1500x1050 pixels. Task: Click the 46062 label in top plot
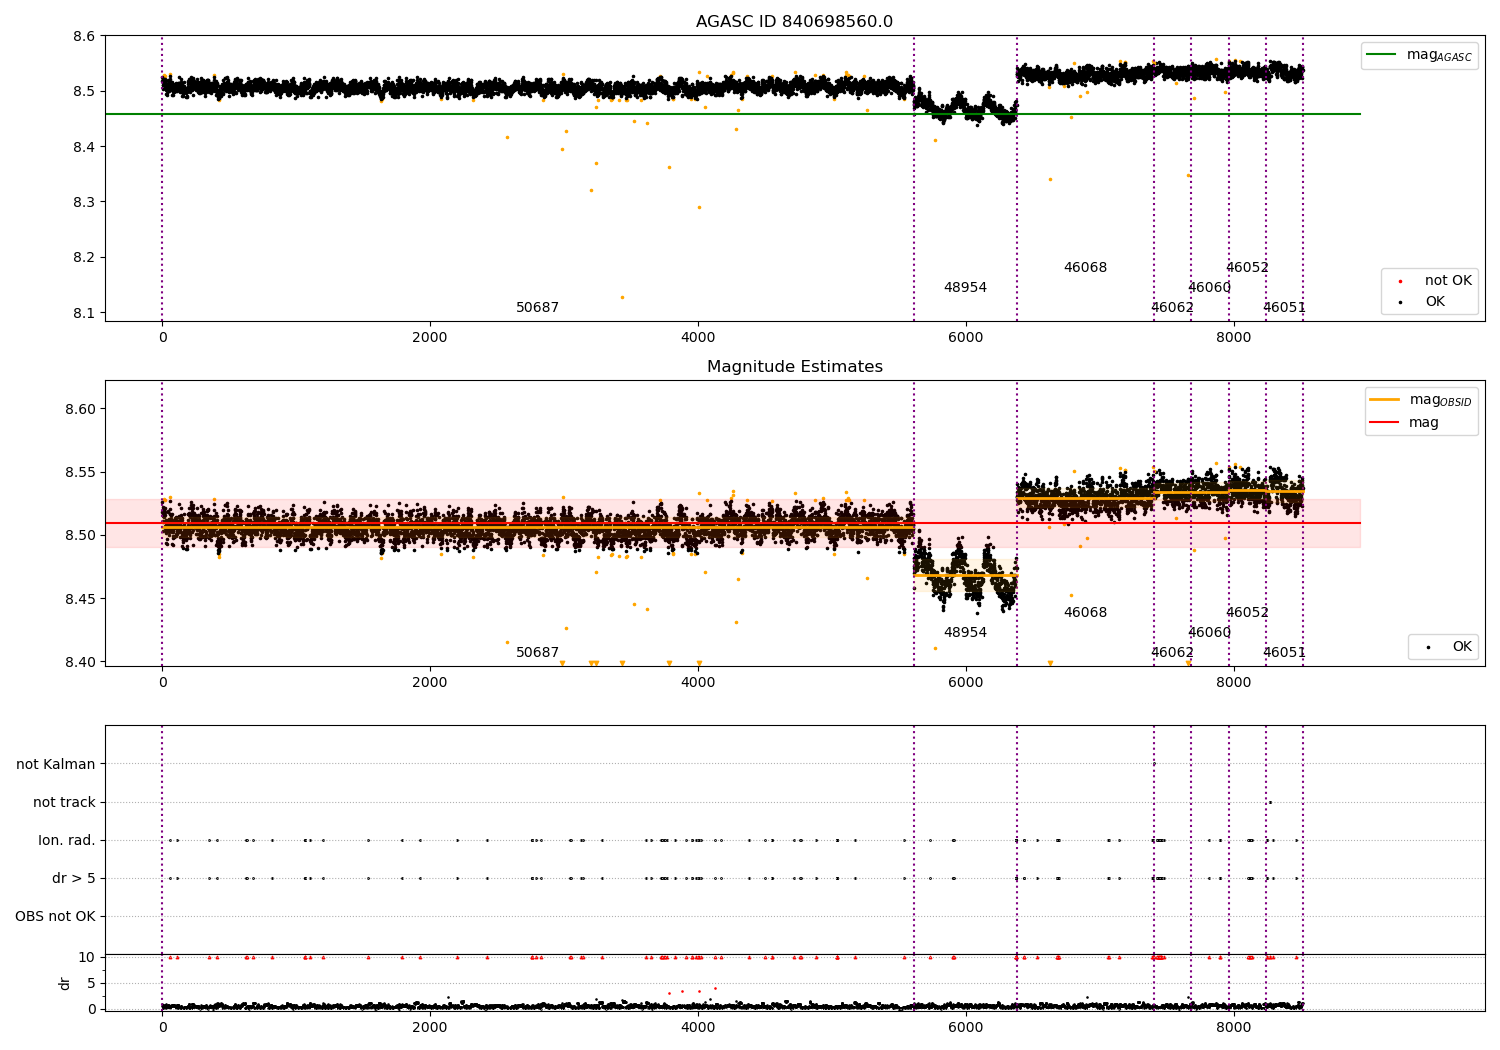coord(1172,308)
